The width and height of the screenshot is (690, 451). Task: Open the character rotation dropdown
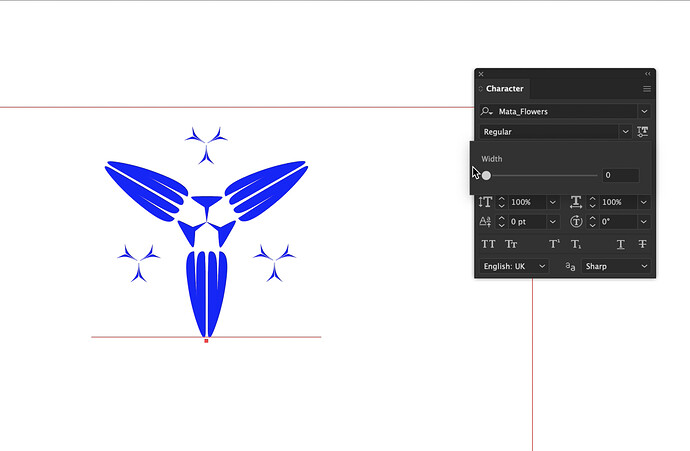point(644,222)
